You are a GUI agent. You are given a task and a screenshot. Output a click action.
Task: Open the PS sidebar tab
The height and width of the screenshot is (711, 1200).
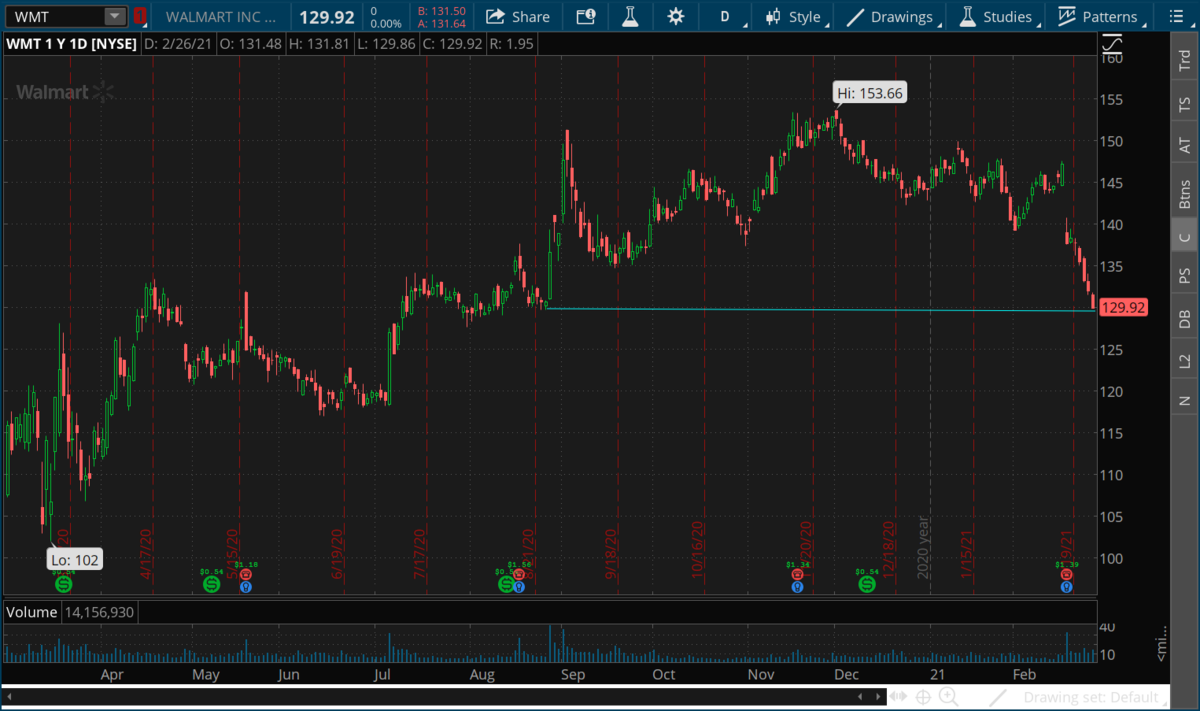(1185, 275)
